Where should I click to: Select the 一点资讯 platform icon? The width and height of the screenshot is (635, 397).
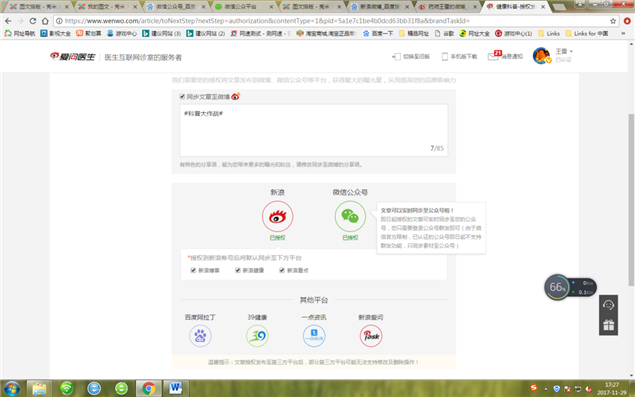[314, 336]
